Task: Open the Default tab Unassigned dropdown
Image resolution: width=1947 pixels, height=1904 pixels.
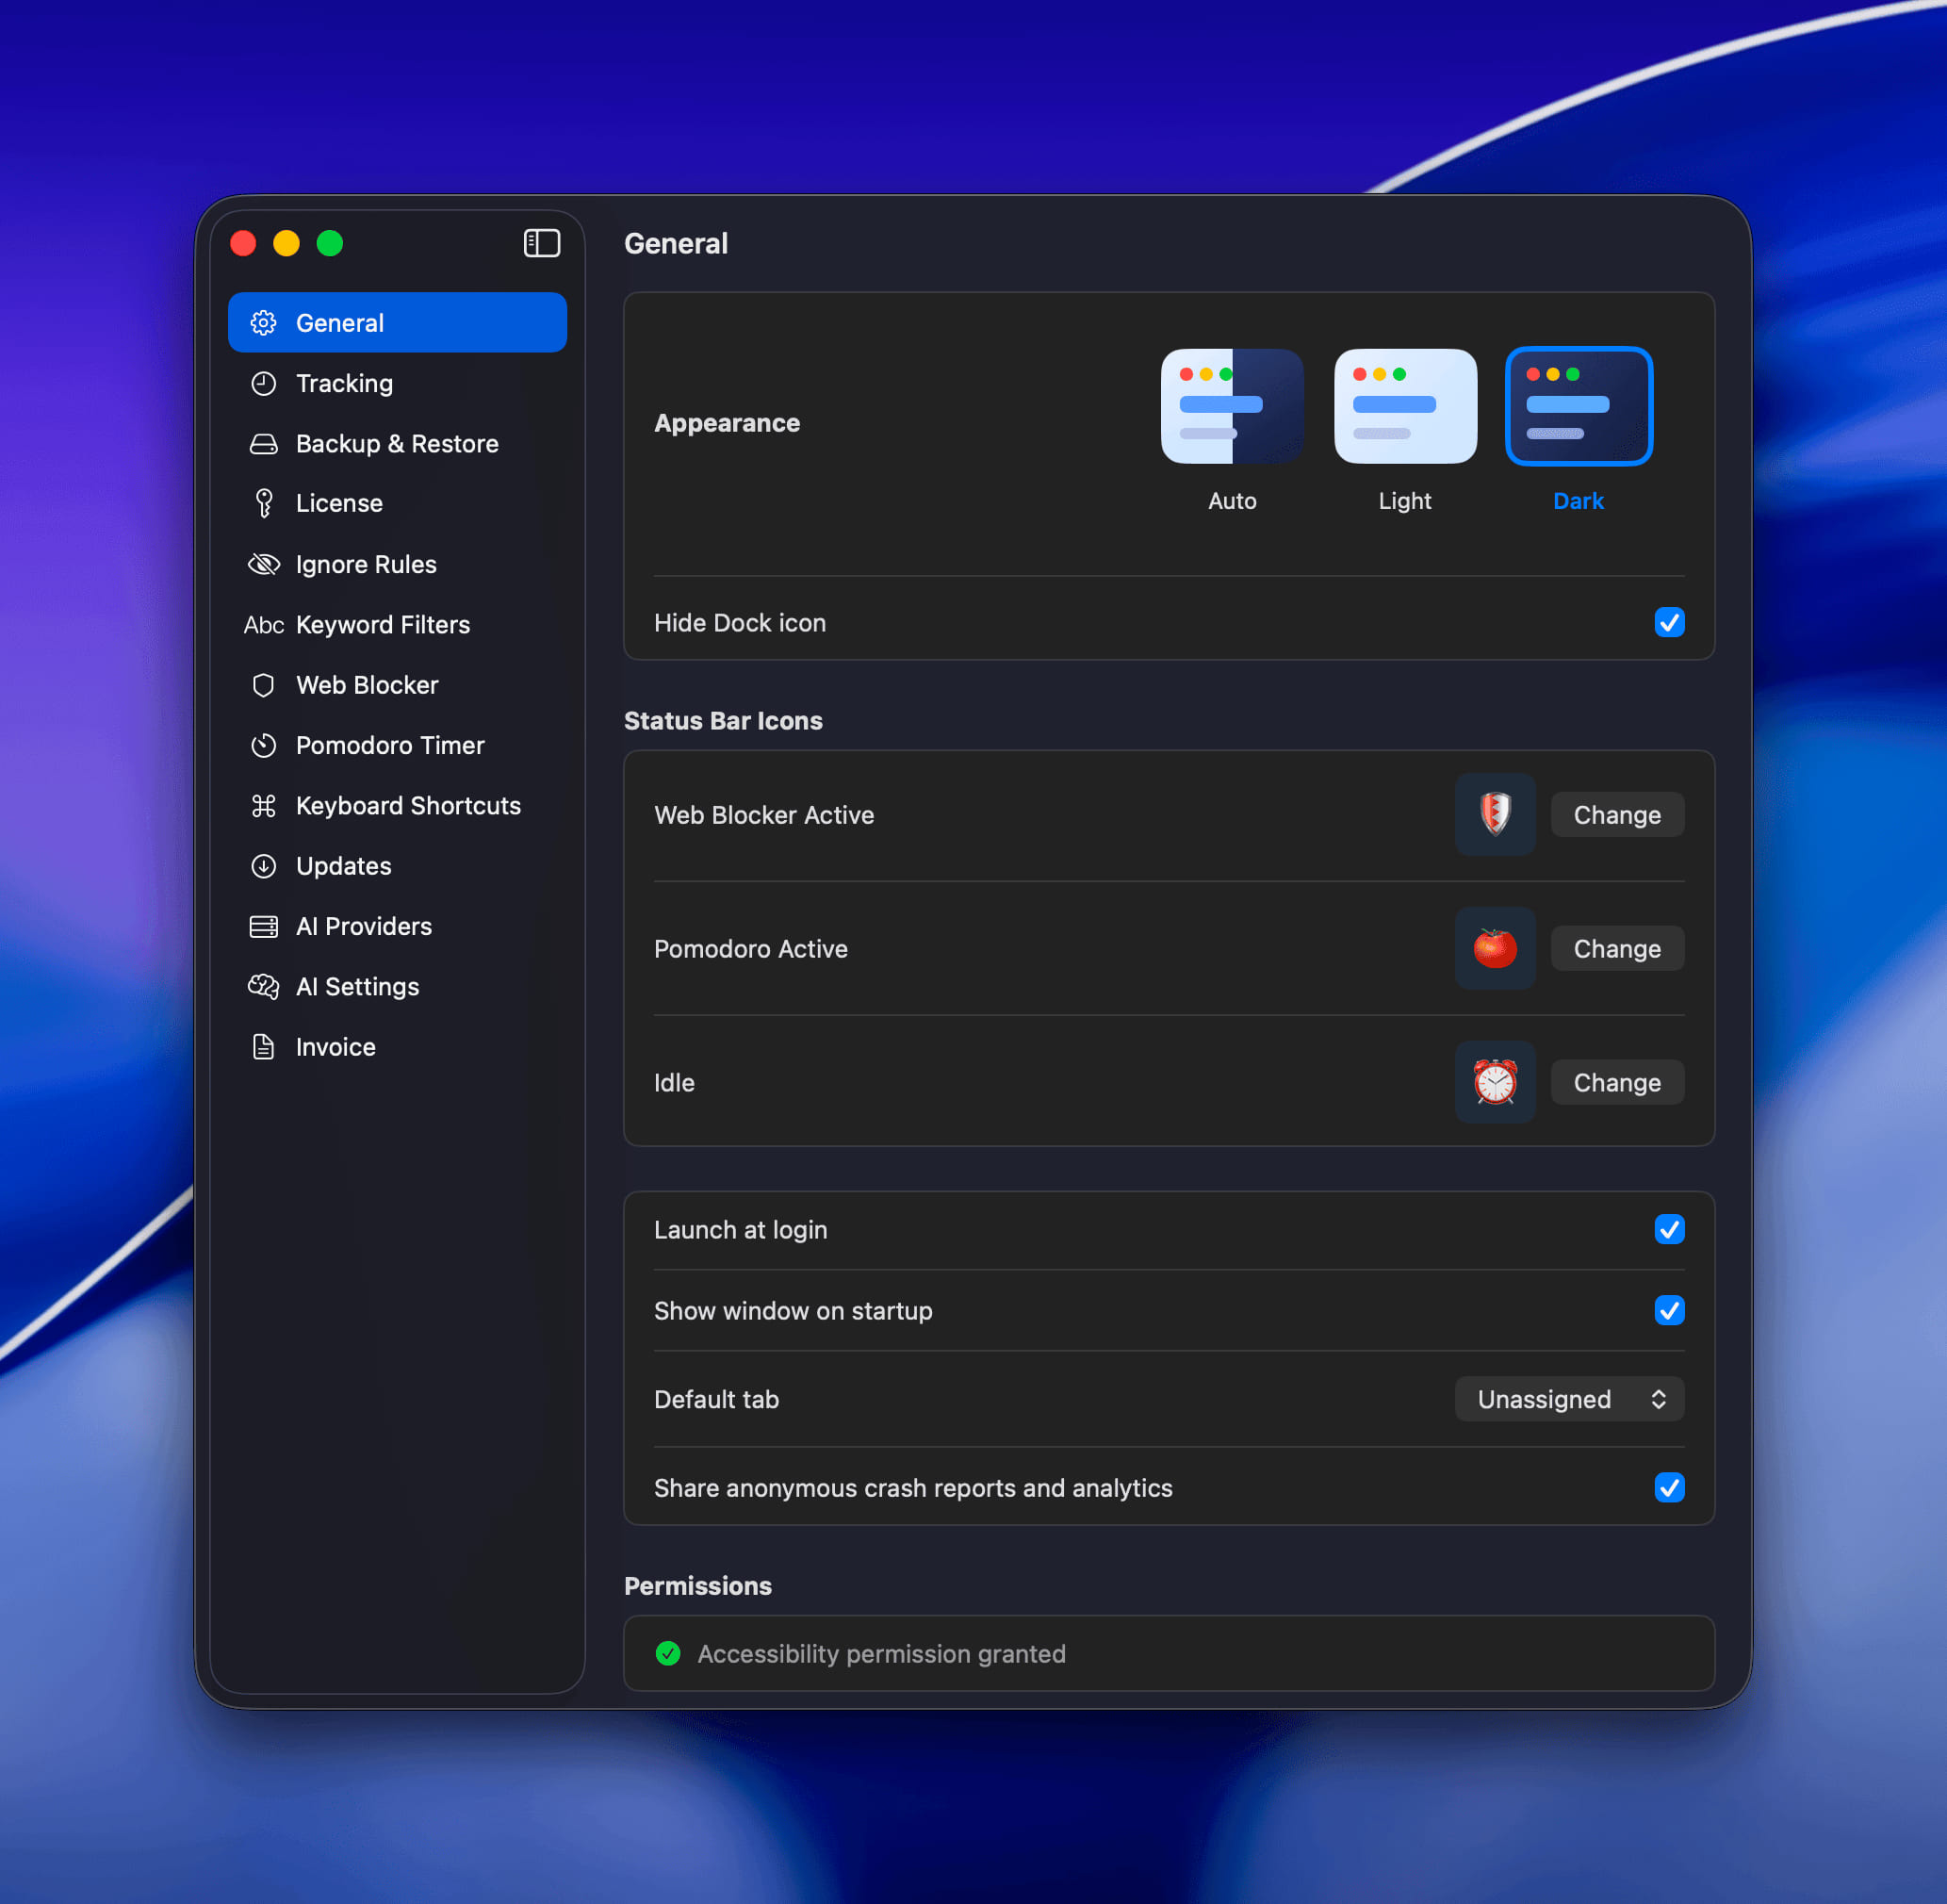Action: [1568, 1399]
